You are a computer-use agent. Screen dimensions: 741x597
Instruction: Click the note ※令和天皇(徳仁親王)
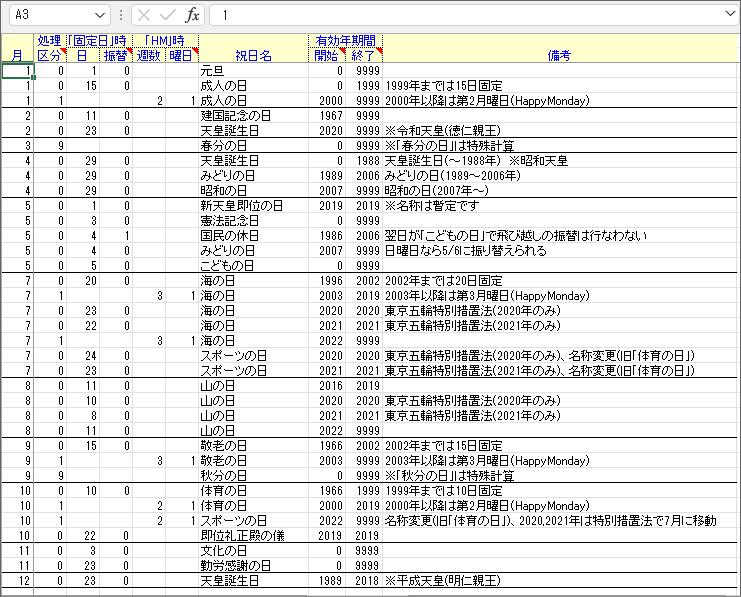442,130
